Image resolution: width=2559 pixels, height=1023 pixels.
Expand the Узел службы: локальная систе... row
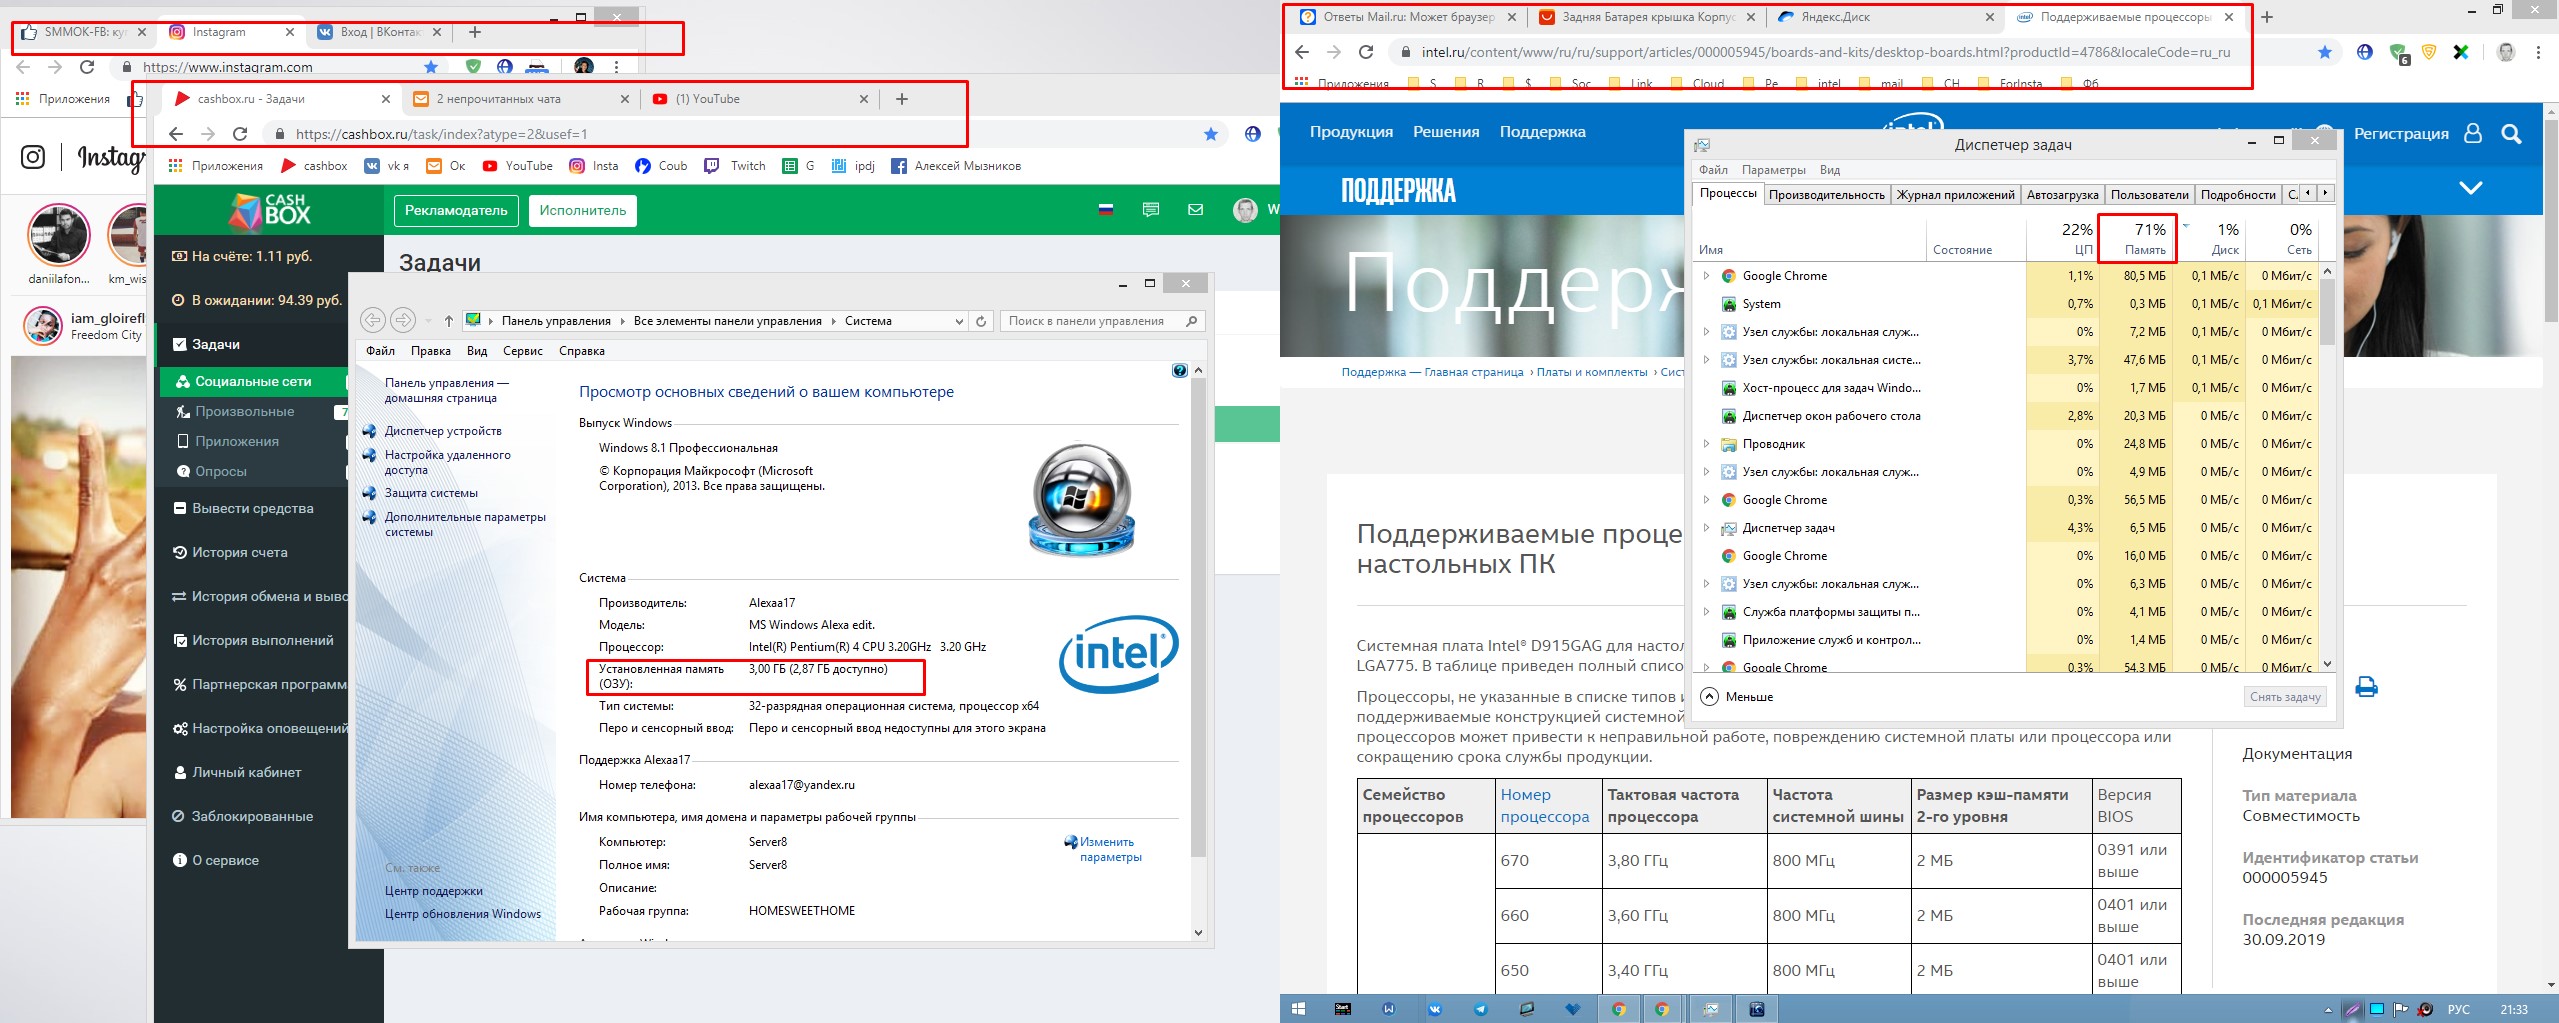(x=1706, y=360)
